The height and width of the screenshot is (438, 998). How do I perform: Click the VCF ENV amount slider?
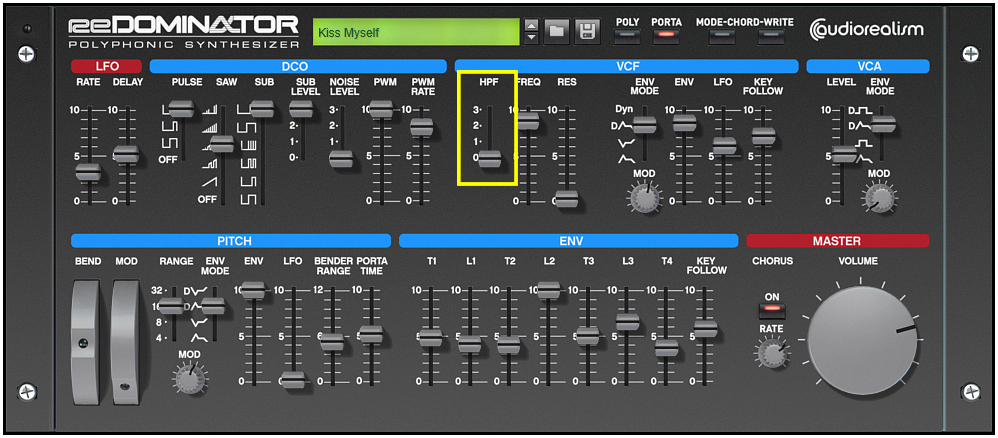tap(684, 122)
